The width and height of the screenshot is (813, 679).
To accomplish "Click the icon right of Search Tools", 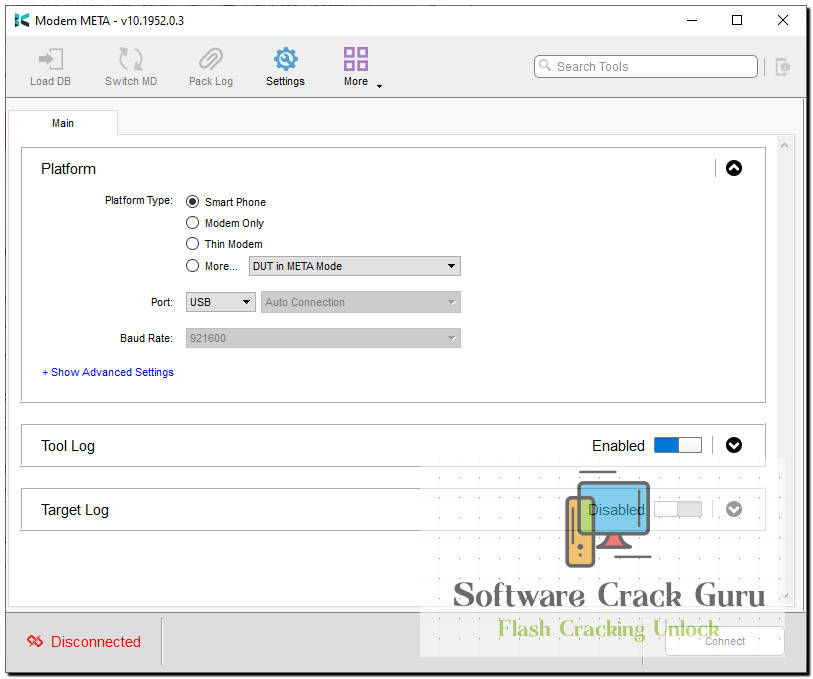I will (782, 67).
